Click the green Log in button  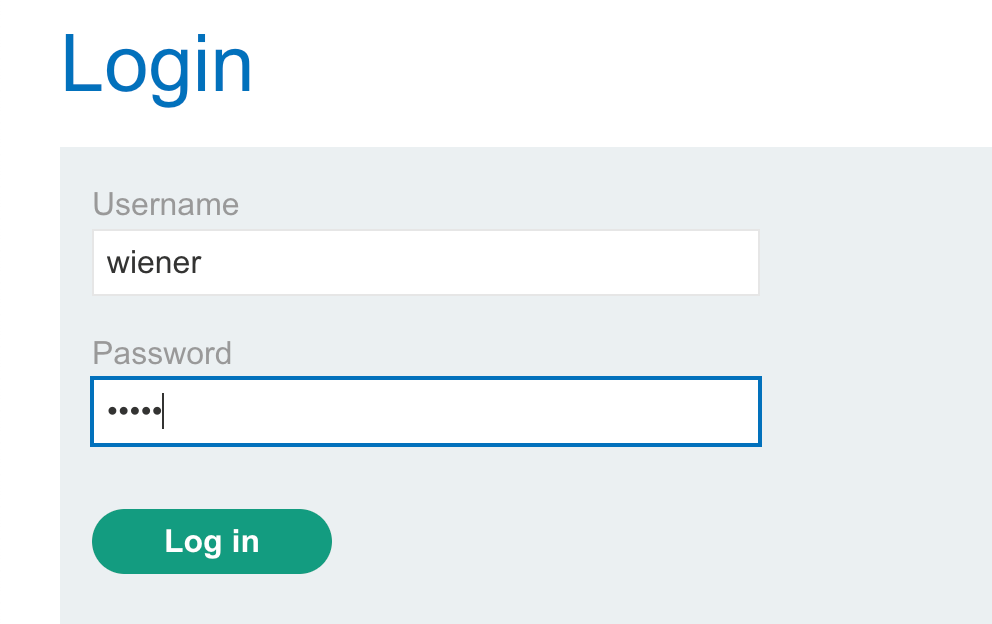click(211, 541)
